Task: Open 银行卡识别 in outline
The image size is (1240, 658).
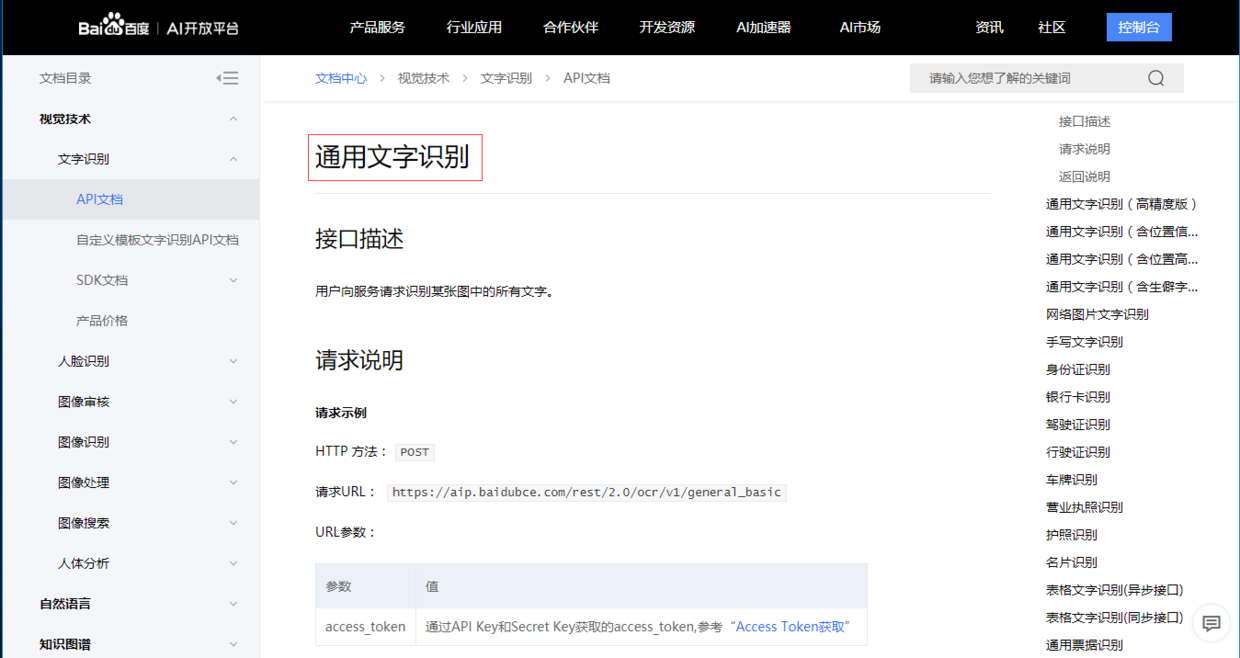Action: pos(1078,397)
